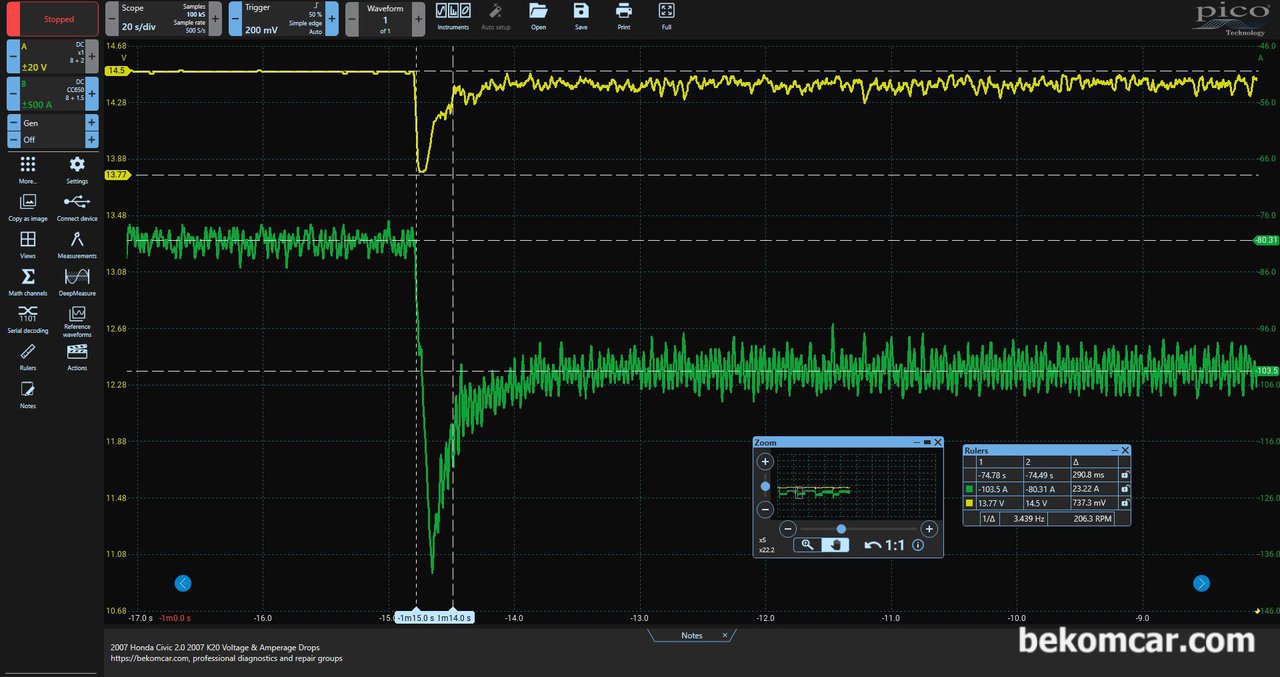Select the magnifier zoom tool
The image size is (1280, 677).
pos(806,544)
